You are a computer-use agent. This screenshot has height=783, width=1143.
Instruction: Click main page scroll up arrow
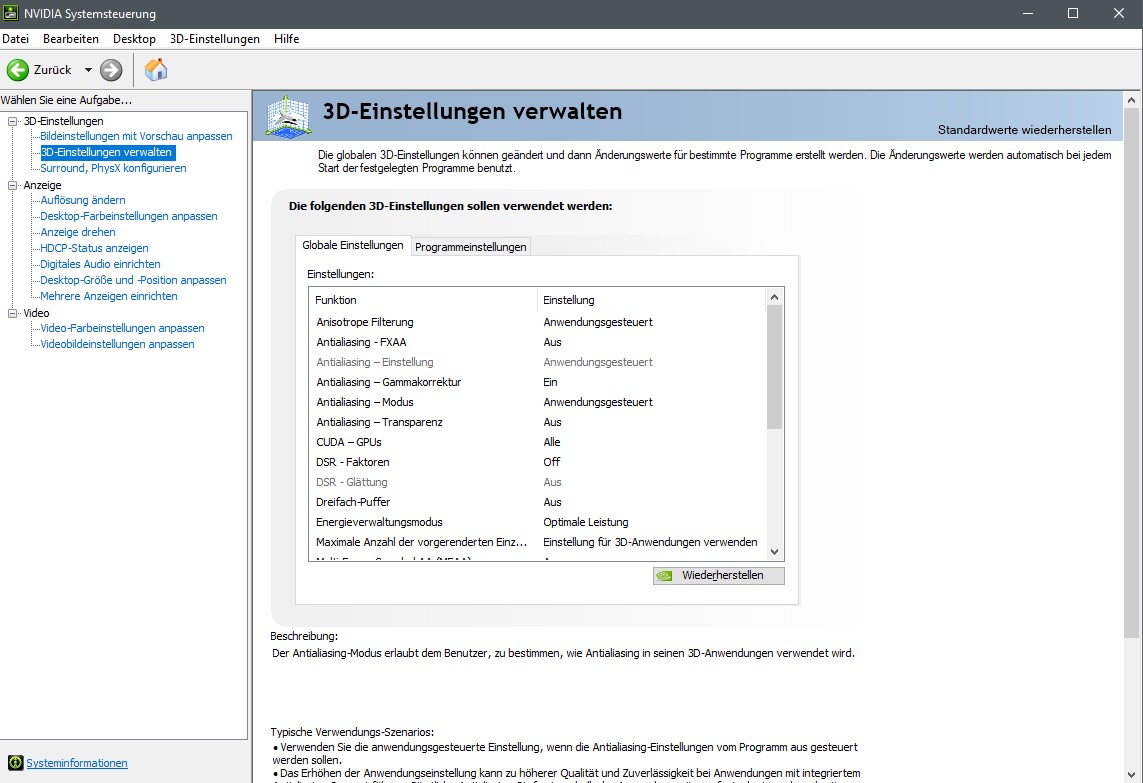(x=1131, y=100)
